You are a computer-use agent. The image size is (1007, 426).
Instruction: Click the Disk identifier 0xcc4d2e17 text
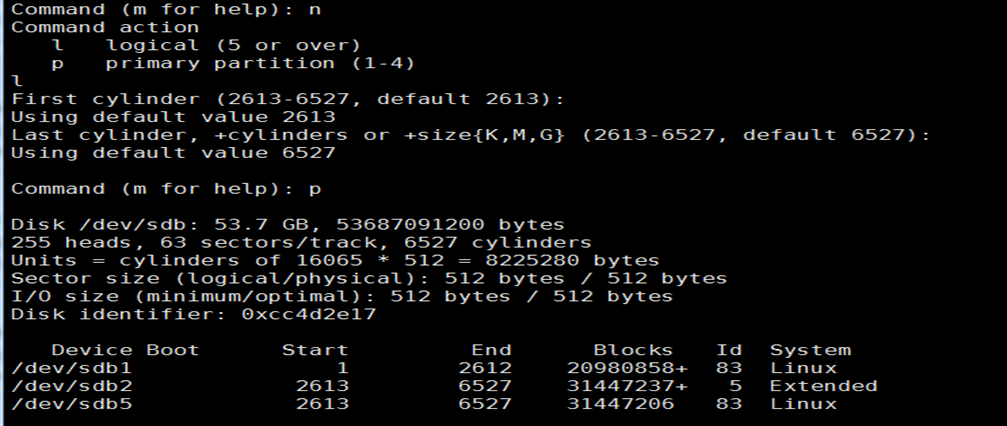click(193, 314)
